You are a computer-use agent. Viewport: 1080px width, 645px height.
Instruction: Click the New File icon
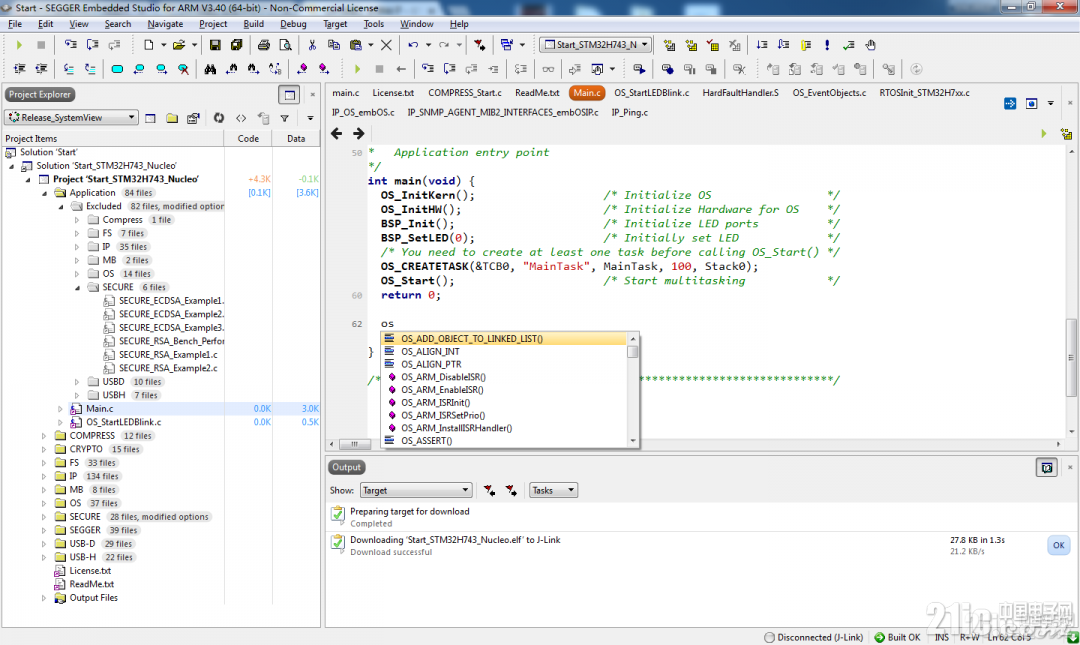[148, 45]
